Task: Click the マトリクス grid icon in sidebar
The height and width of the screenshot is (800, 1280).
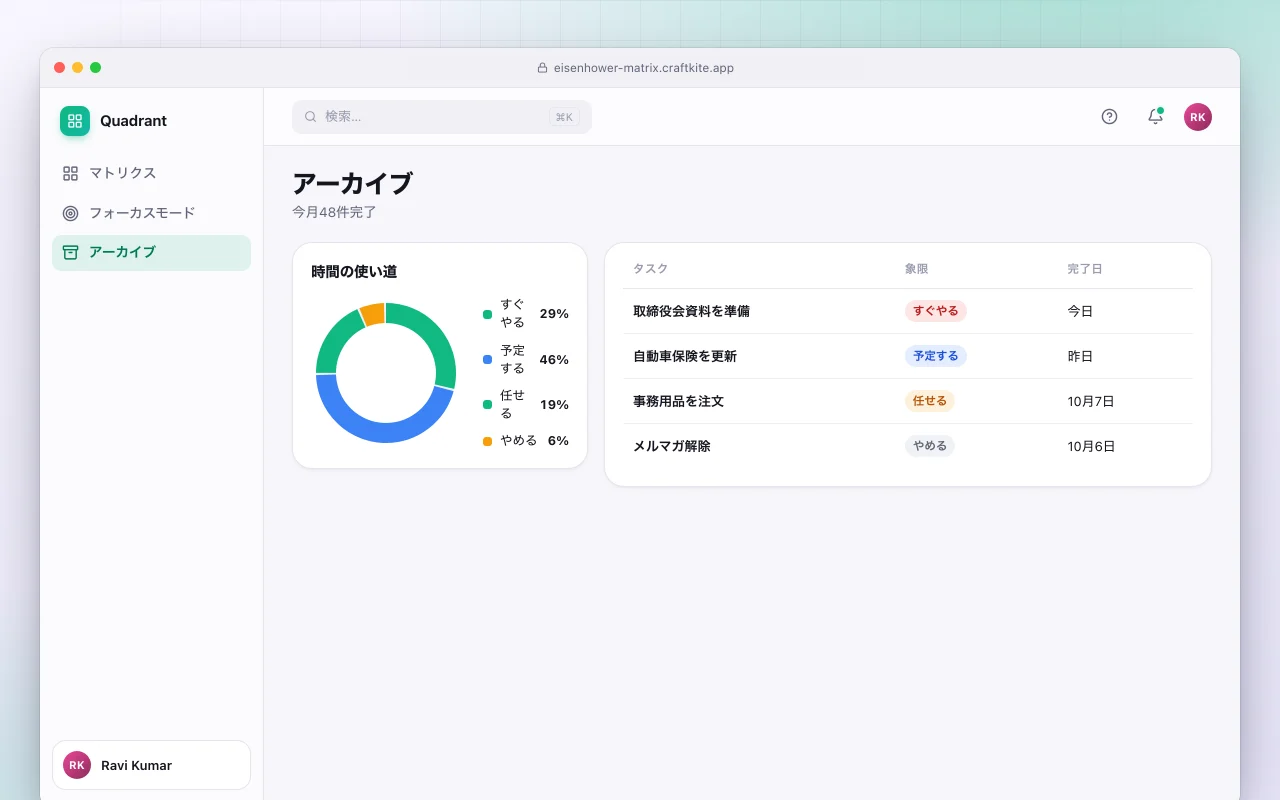Action: (x=70, y=173)
